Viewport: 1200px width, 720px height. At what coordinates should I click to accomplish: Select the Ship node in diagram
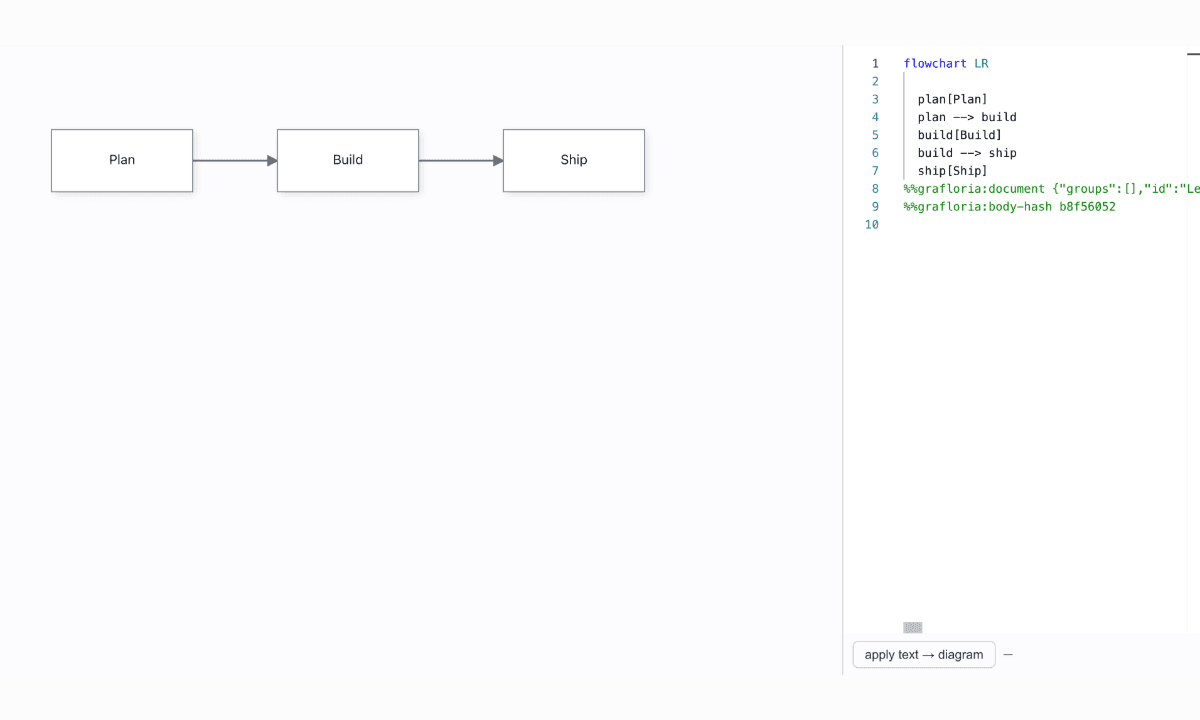click(x=574, y=160)
